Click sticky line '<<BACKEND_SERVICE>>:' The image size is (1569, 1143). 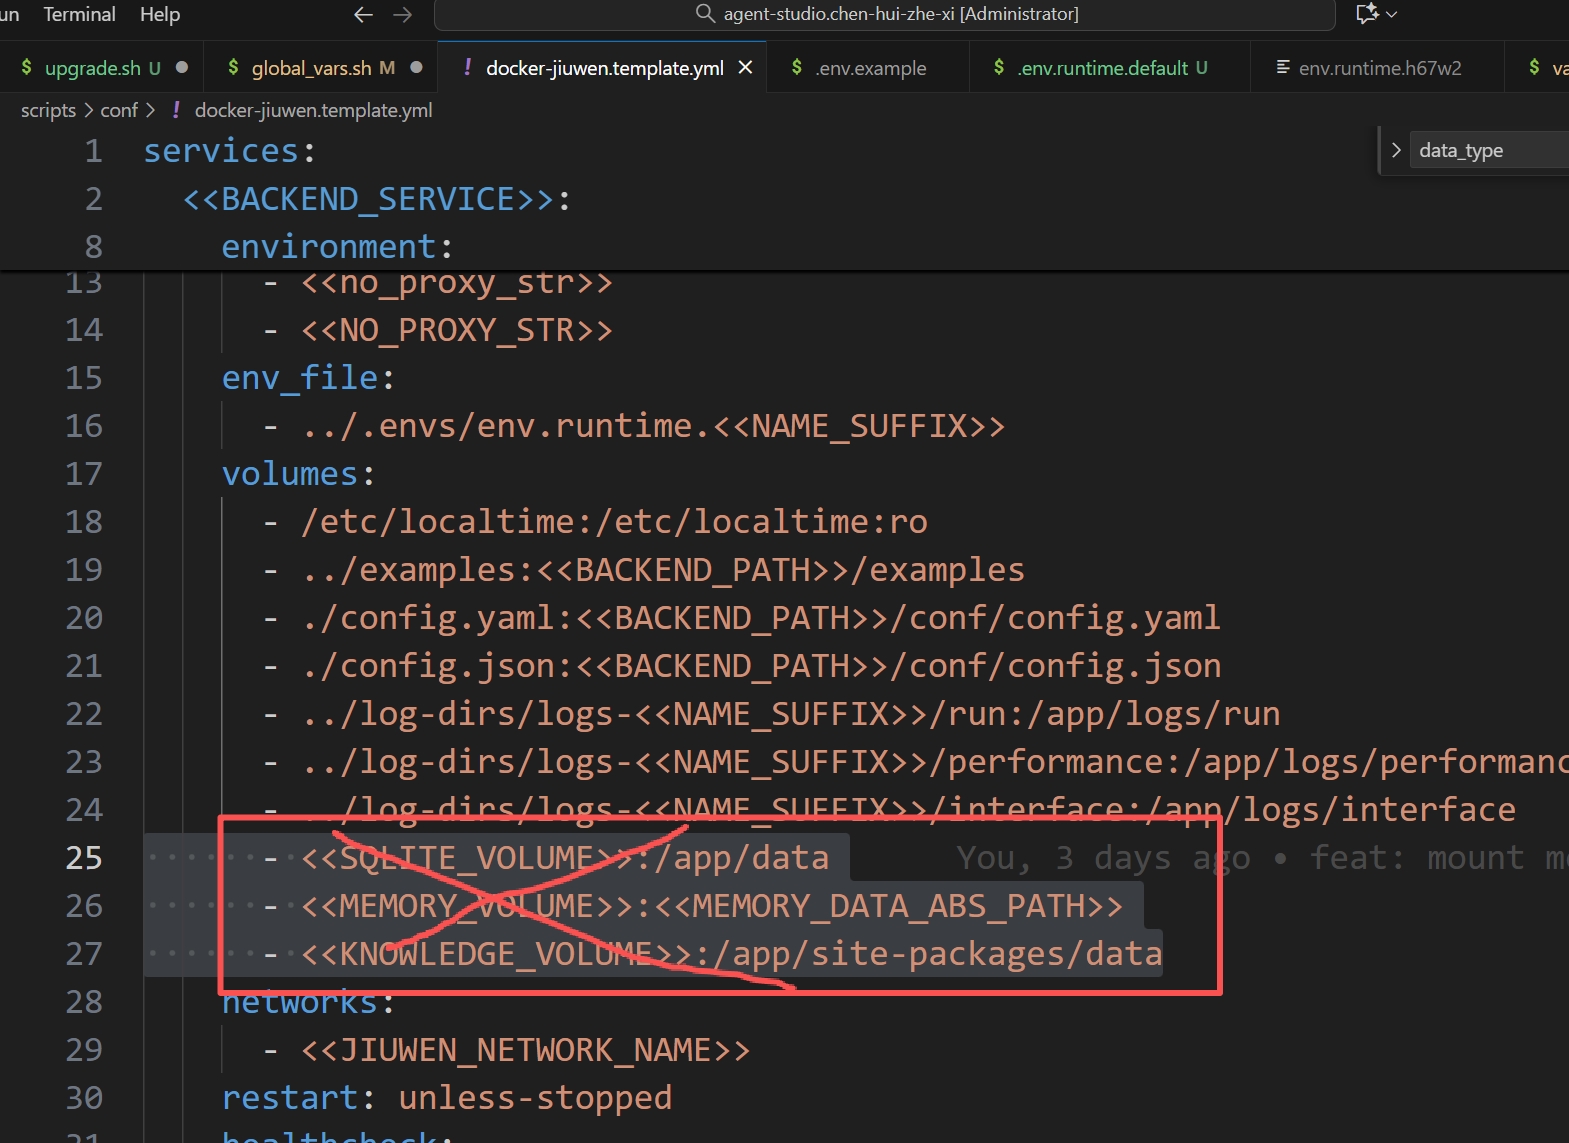tap(377, 199)
